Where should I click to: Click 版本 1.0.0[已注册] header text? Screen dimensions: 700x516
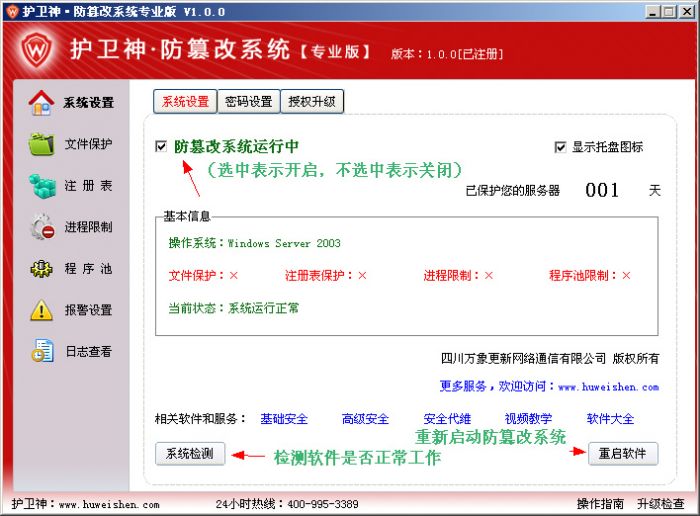447,54
